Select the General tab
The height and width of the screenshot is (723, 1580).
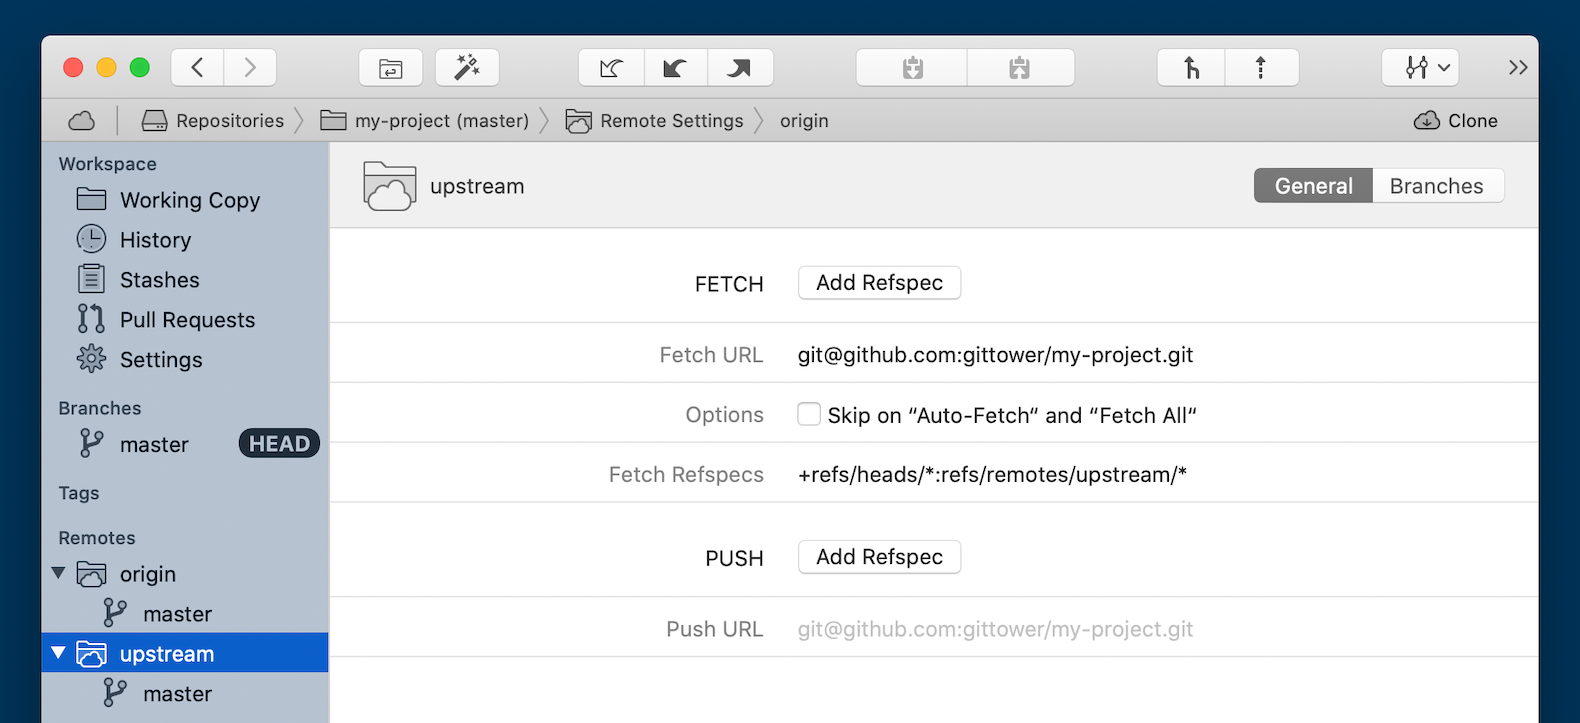pyautogui.click(x=1313, y=186)
